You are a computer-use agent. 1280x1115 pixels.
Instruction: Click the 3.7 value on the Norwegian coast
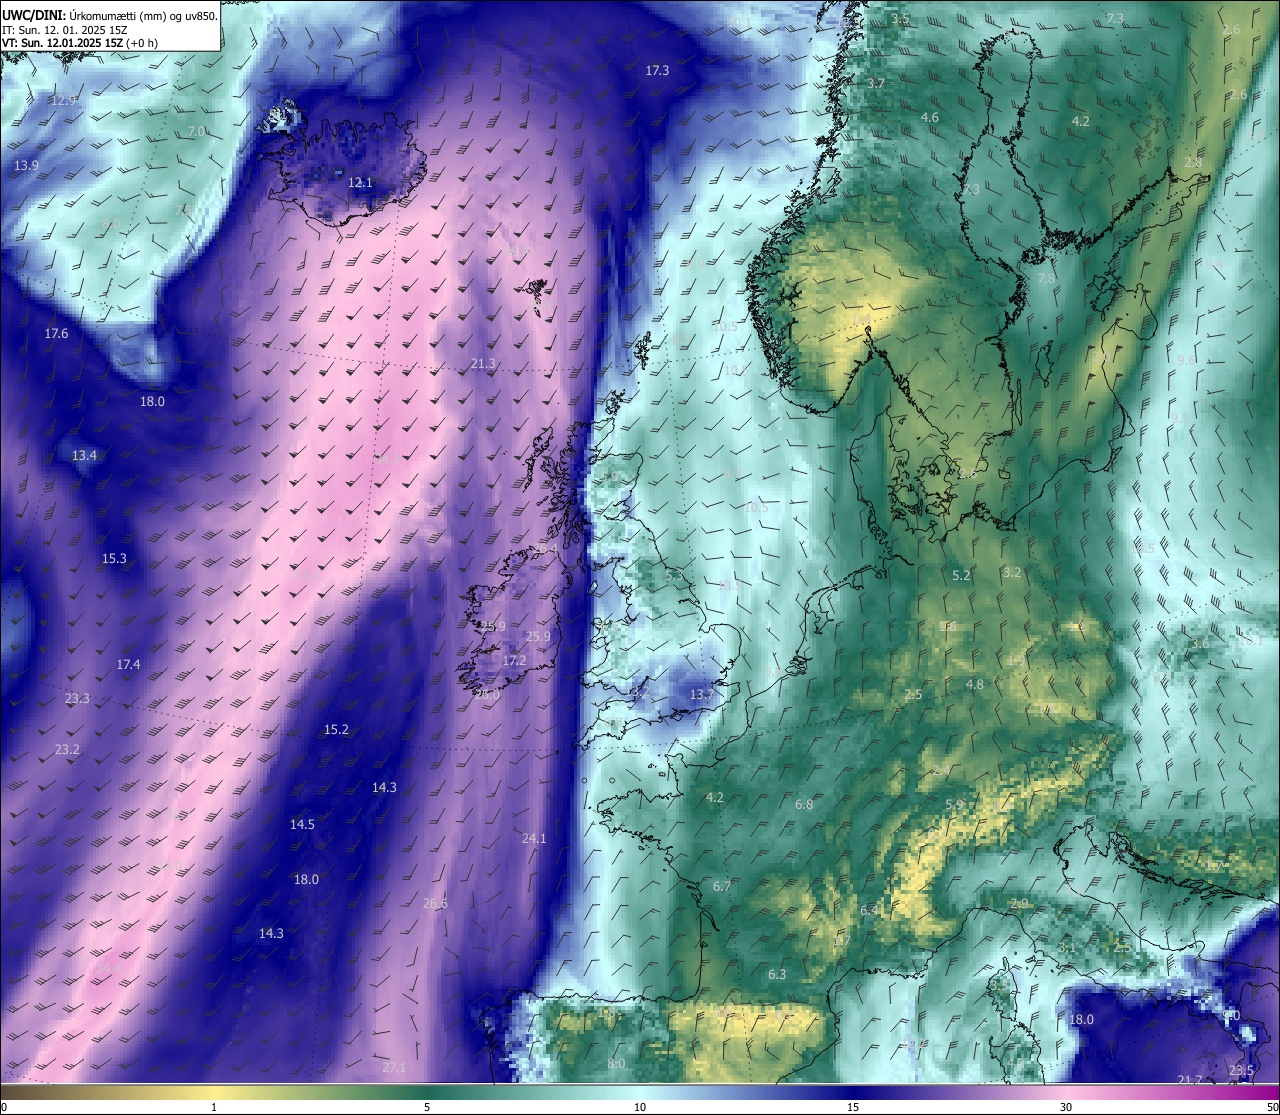tap(875, 83)
